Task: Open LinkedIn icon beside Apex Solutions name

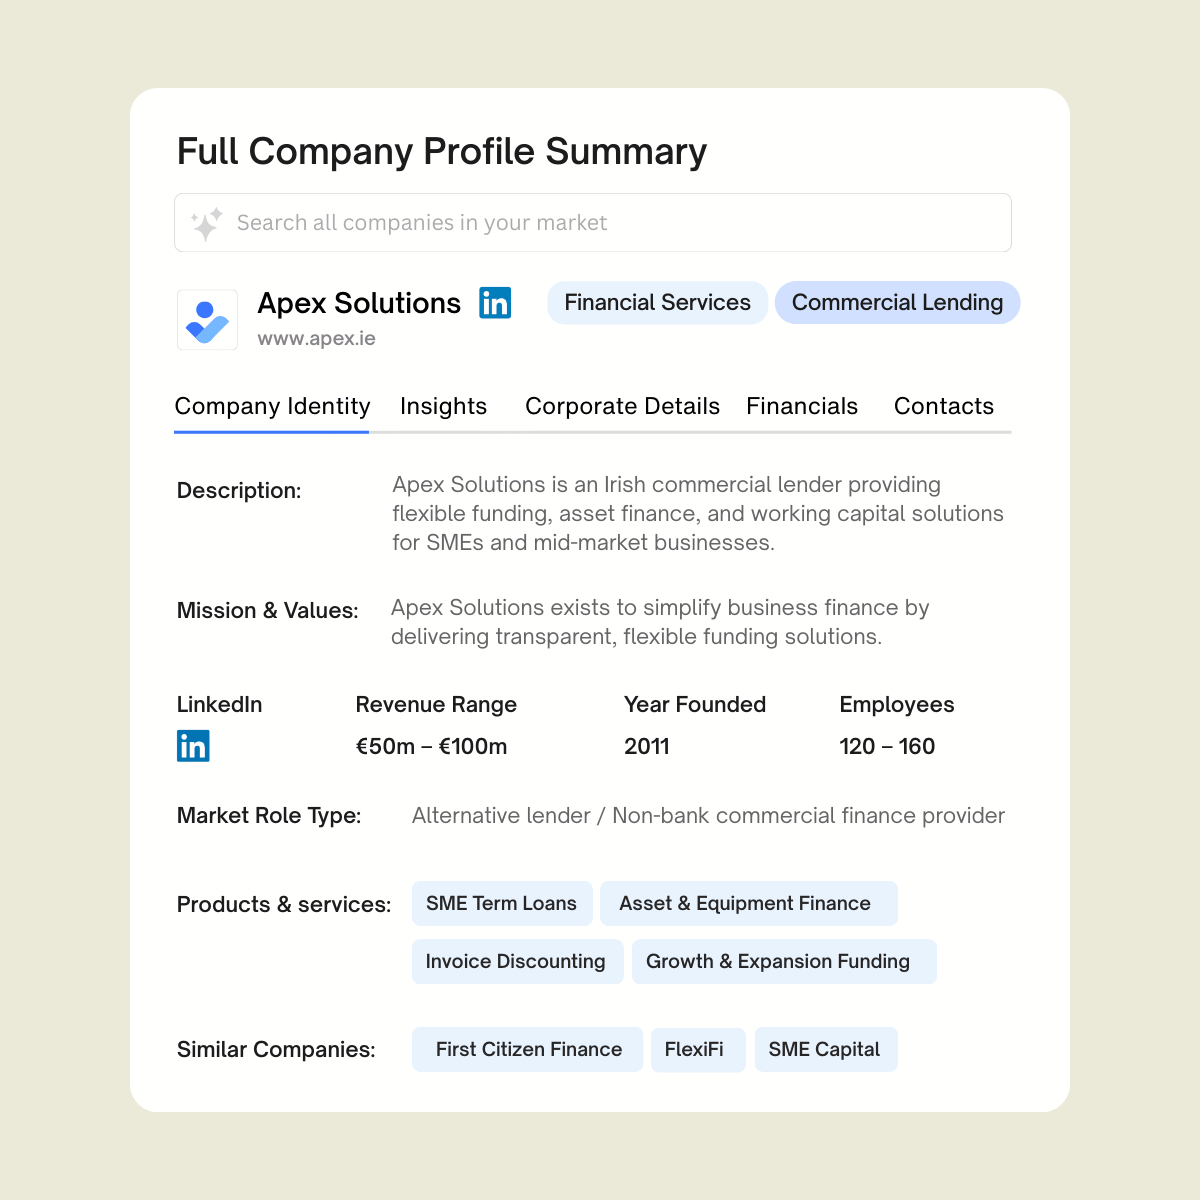Action: [495, 302]
